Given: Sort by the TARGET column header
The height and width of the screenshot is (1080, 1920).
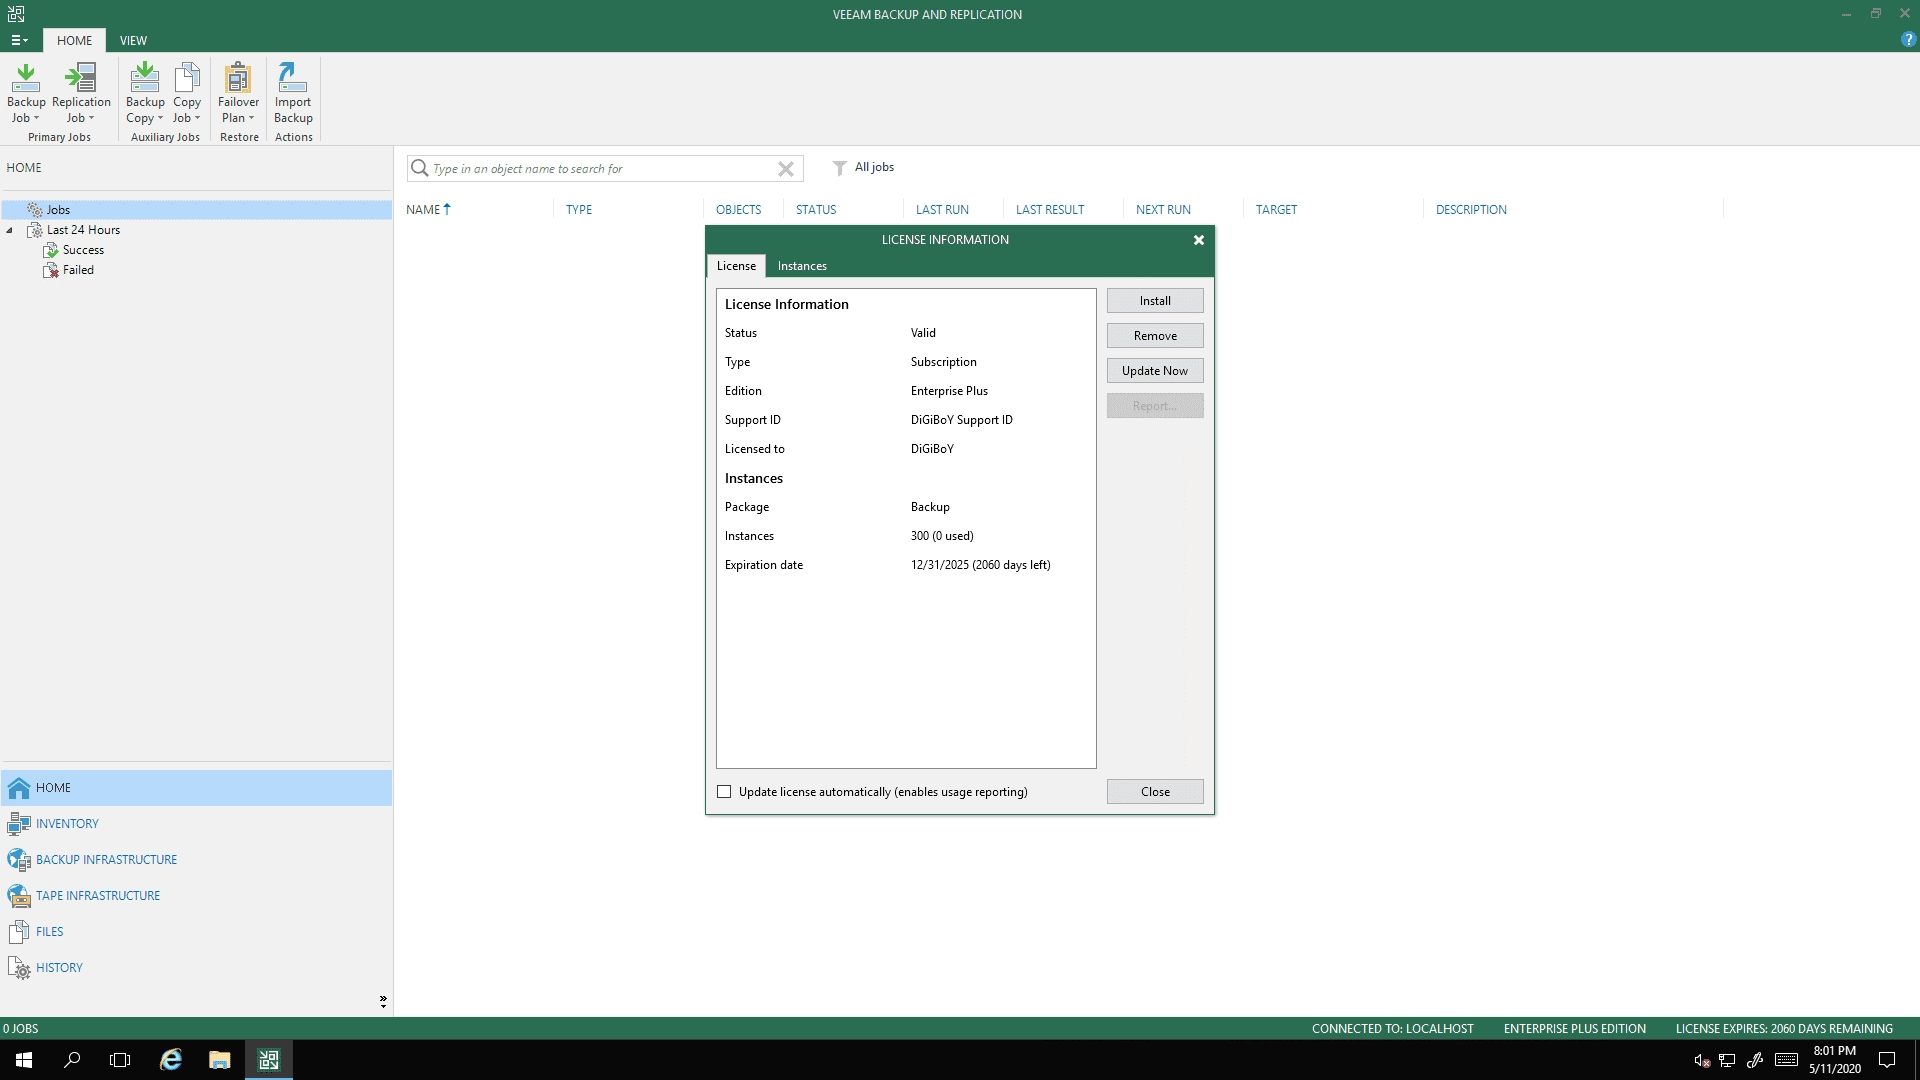Looking at the screenshot, I should point(1276,210).
